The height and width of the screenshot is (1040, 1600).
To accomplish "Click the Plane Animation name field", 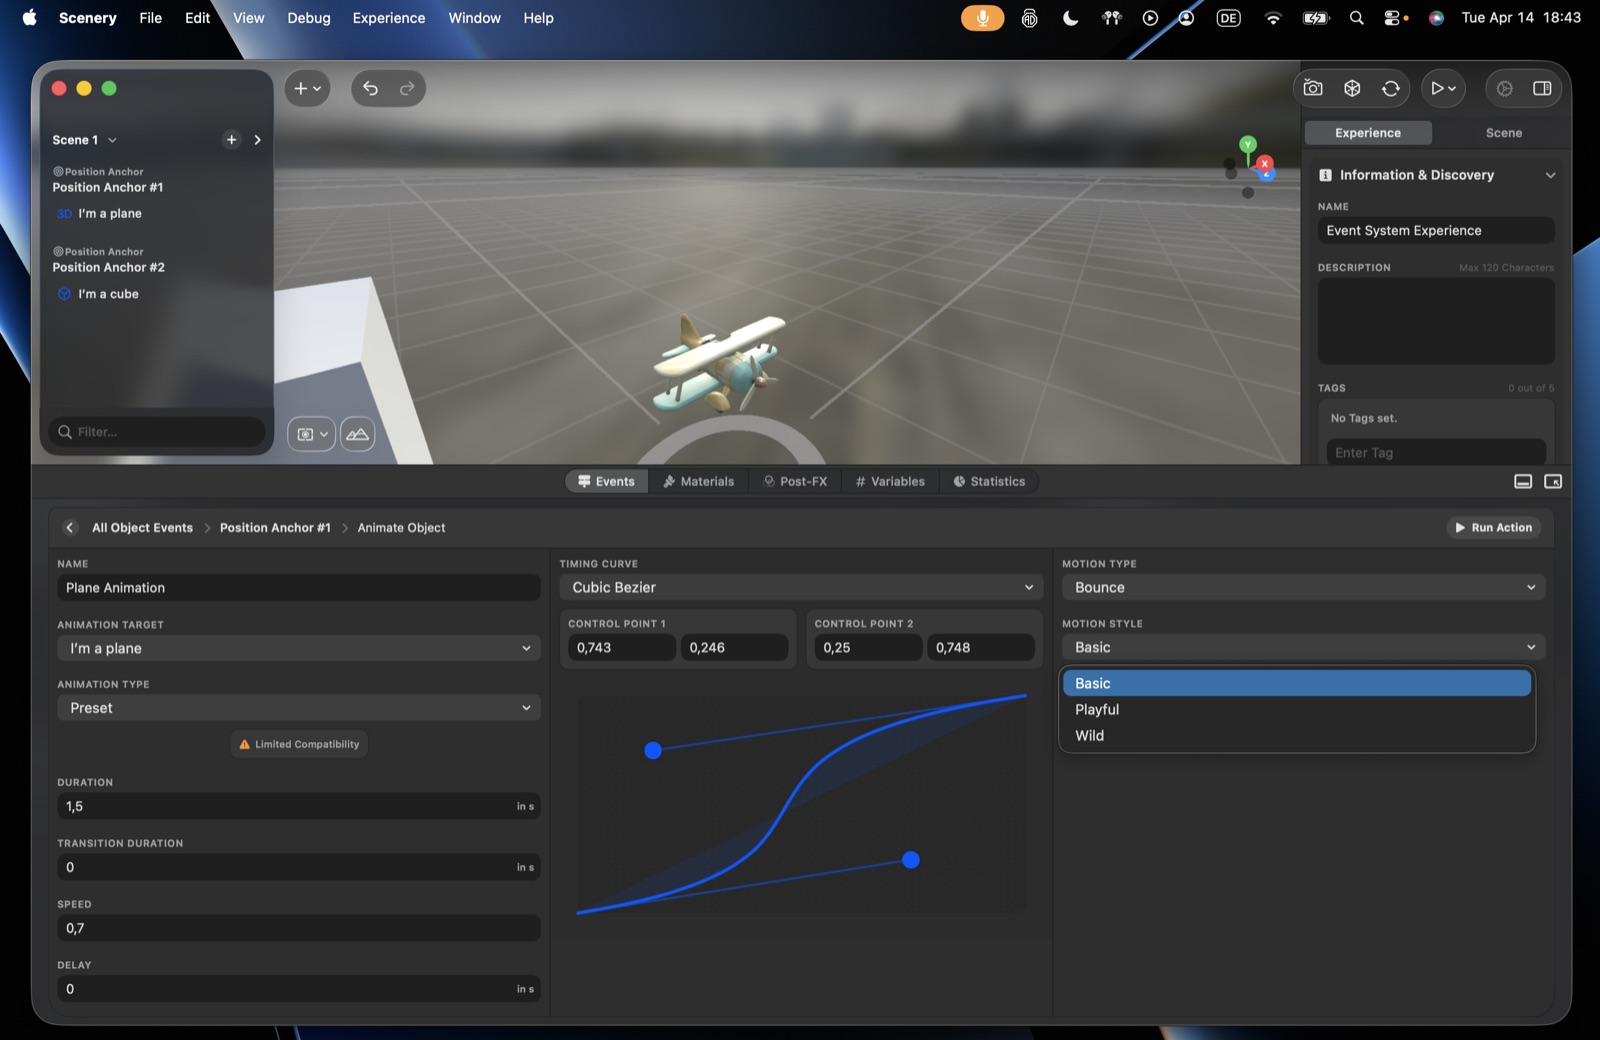I will [298, 587].
